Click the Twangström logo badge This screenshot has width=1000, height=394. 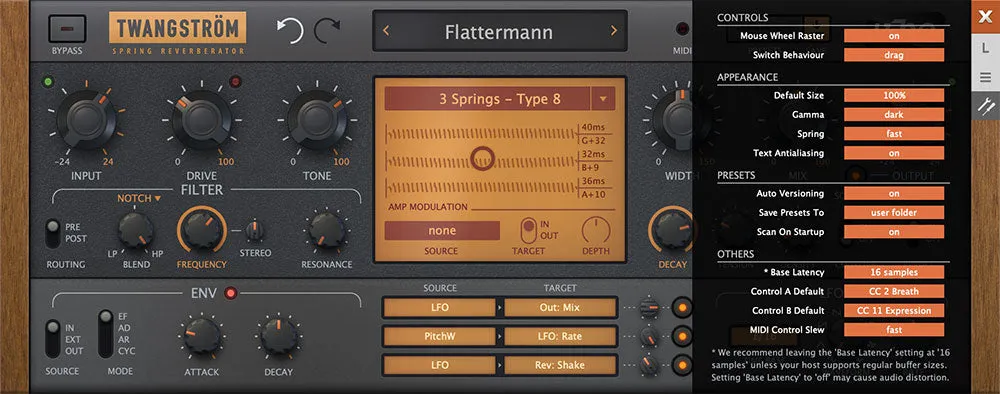pyautogui.click(x=178, y=27)
